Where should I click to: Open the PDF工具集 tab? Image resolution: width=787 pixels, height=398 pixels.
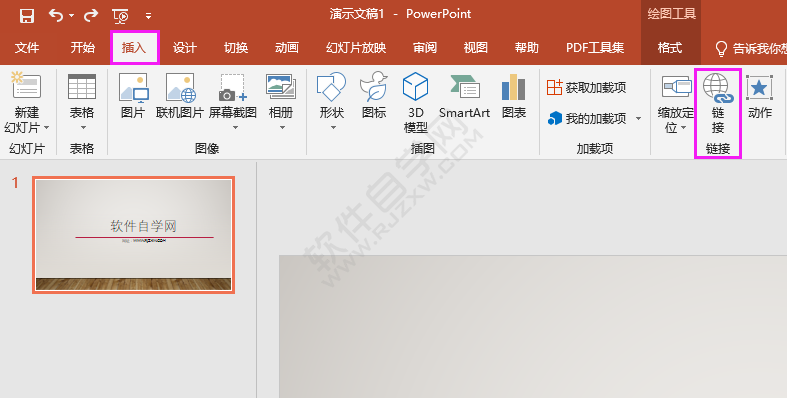point(595,48)
